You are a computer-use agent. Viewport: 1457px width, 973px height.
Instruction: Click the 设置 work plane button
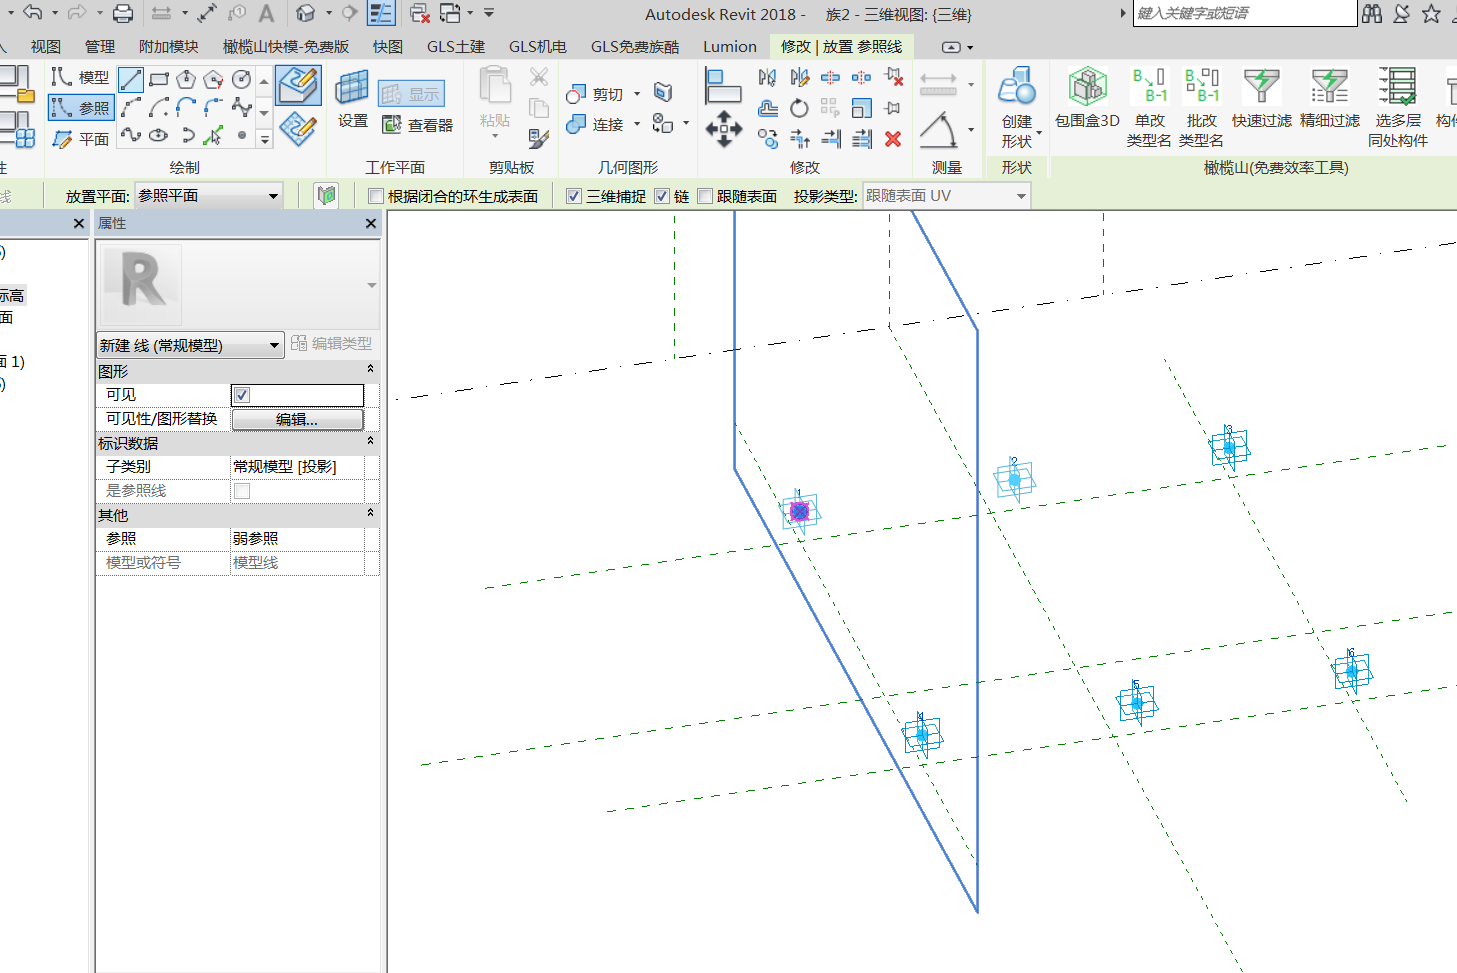(x=352, y=98)
